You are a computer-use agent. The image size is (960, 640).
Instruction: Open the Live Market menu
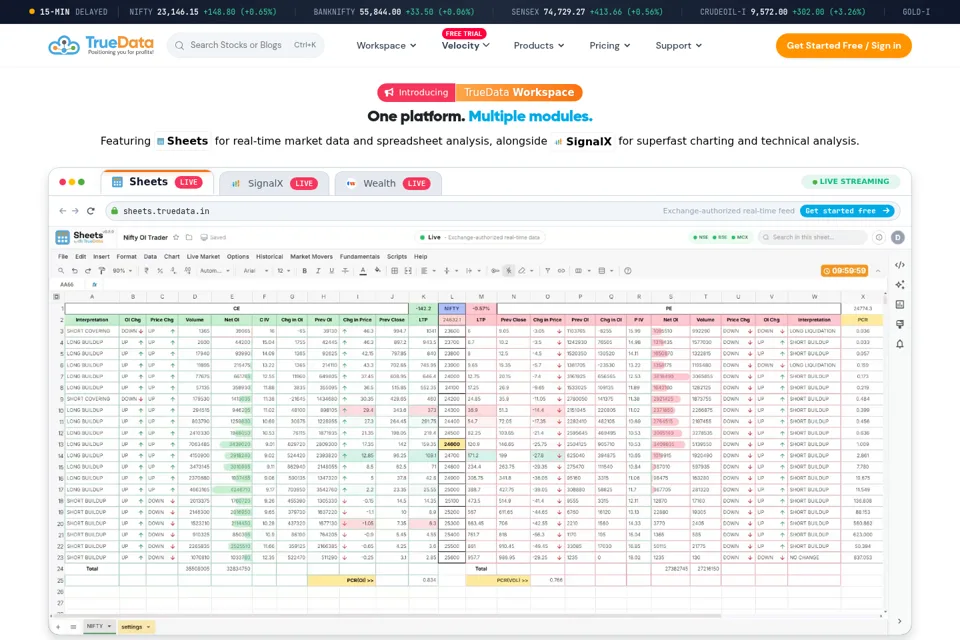tap(203, 257)
